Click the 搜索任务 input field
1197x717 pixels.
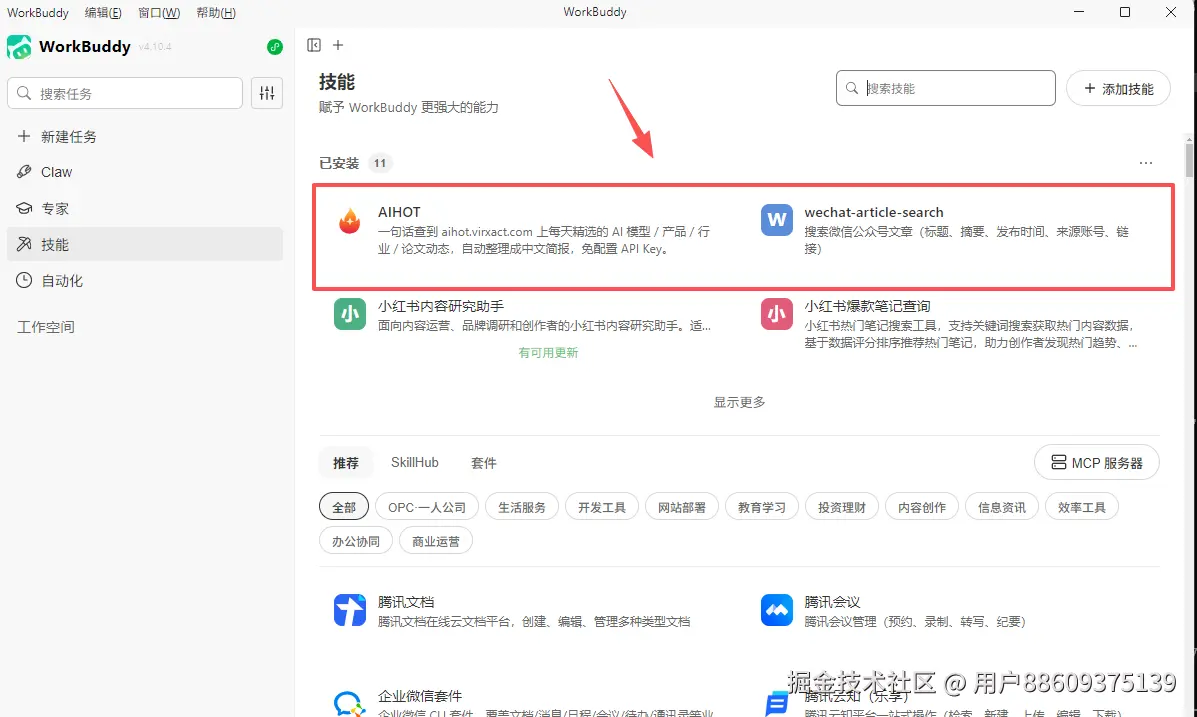click(x=125, y=93)
